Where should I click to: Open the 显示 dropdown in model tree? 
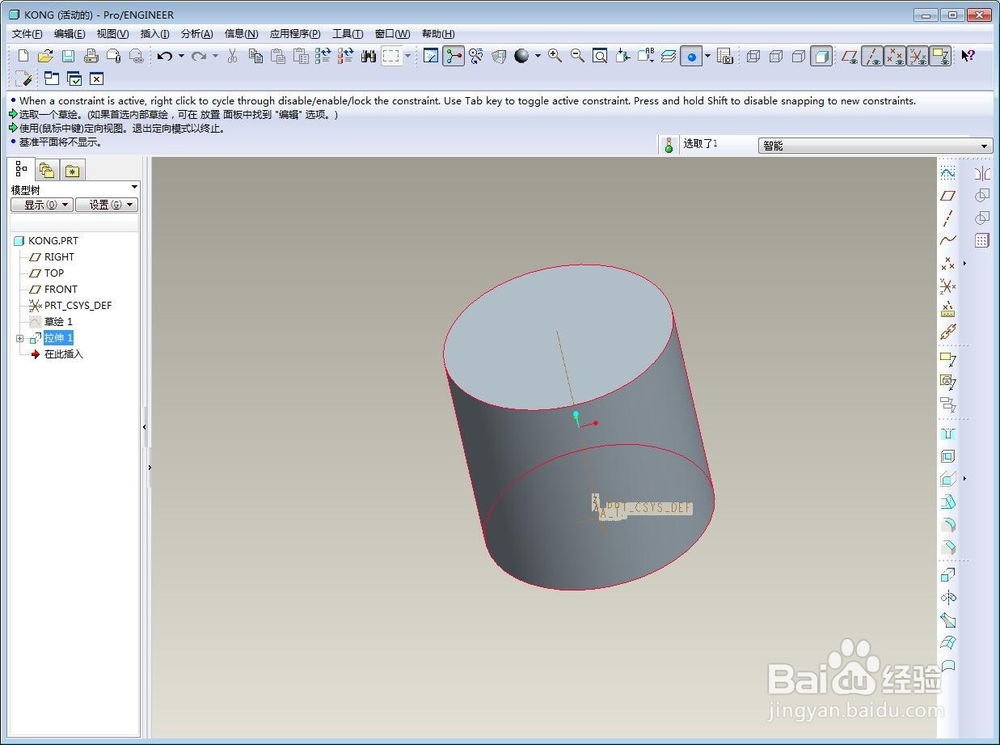pyautogui.click(x=41, y=205)
